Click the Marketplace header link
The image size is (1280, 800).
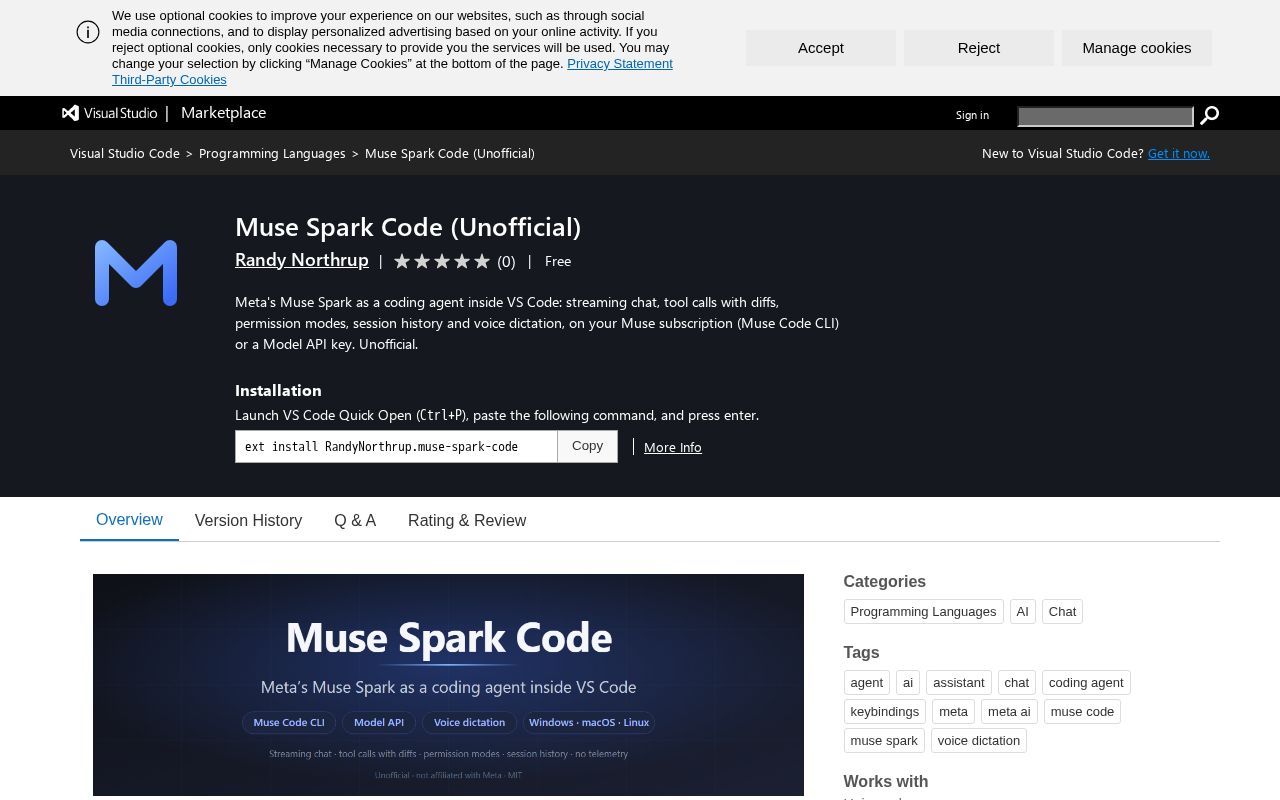[x=224, y=113]
